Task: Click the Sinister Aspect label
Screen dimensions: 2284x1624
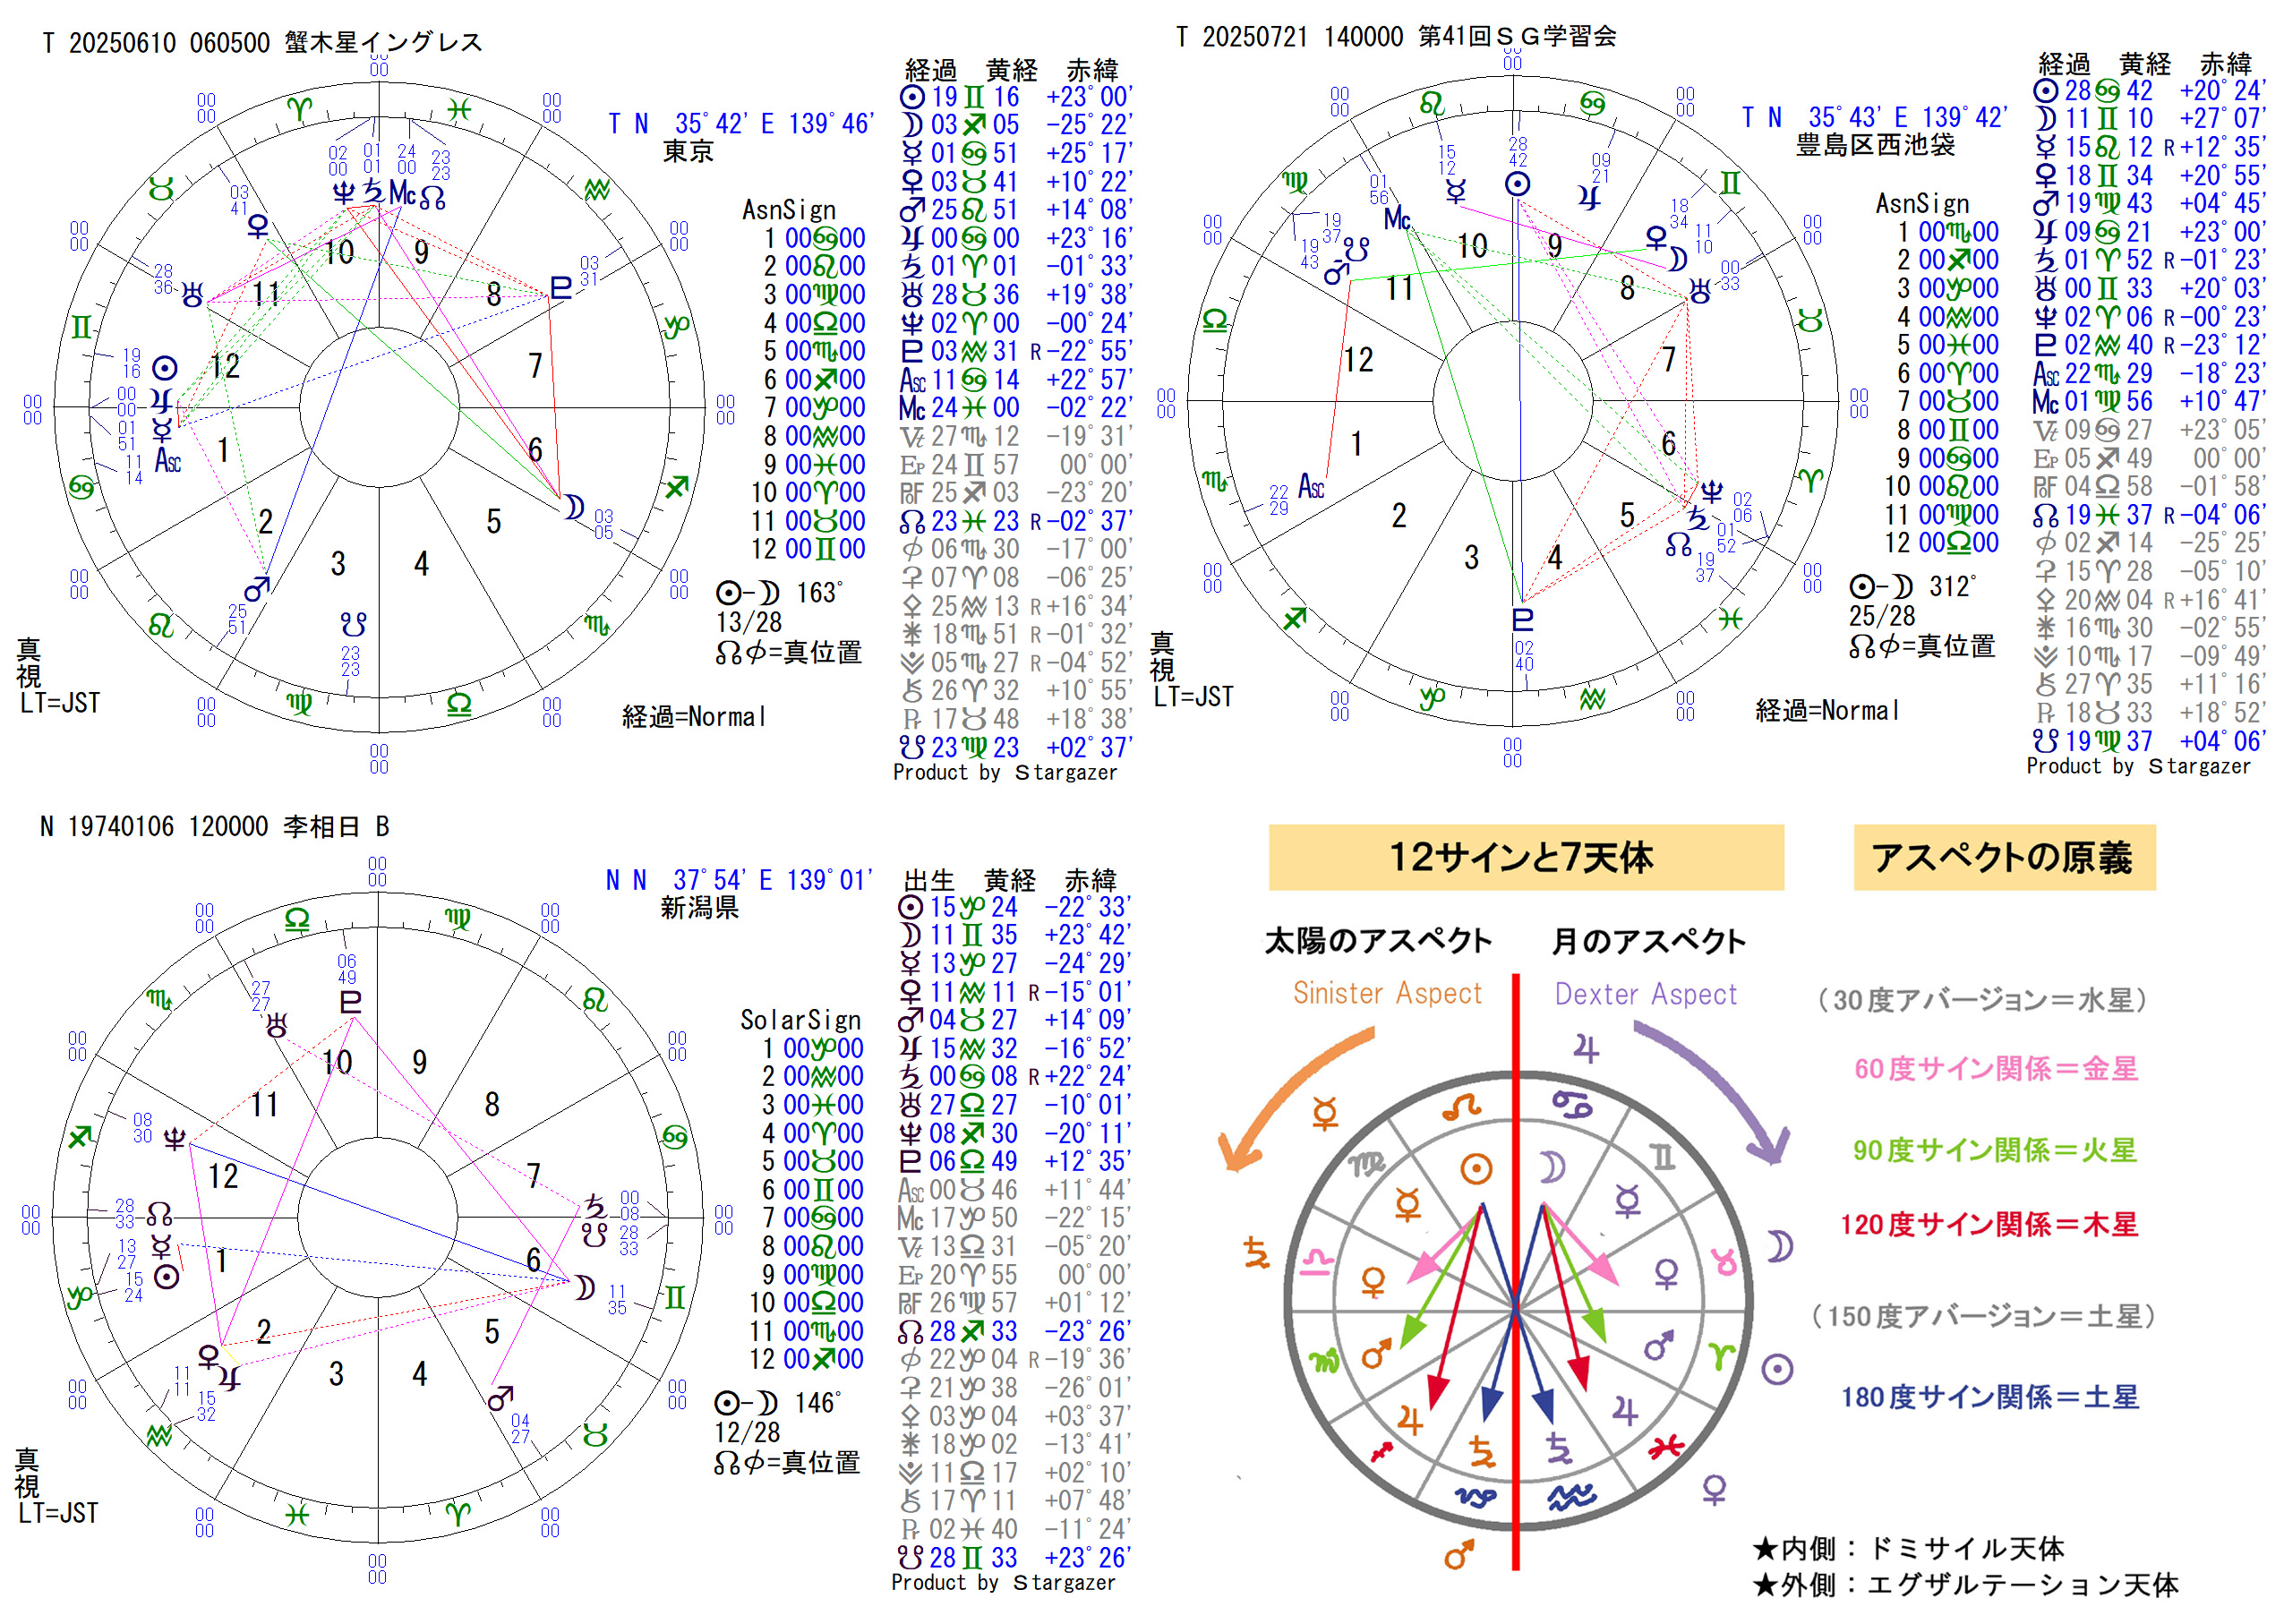Action: click(x=1387, y=993)
